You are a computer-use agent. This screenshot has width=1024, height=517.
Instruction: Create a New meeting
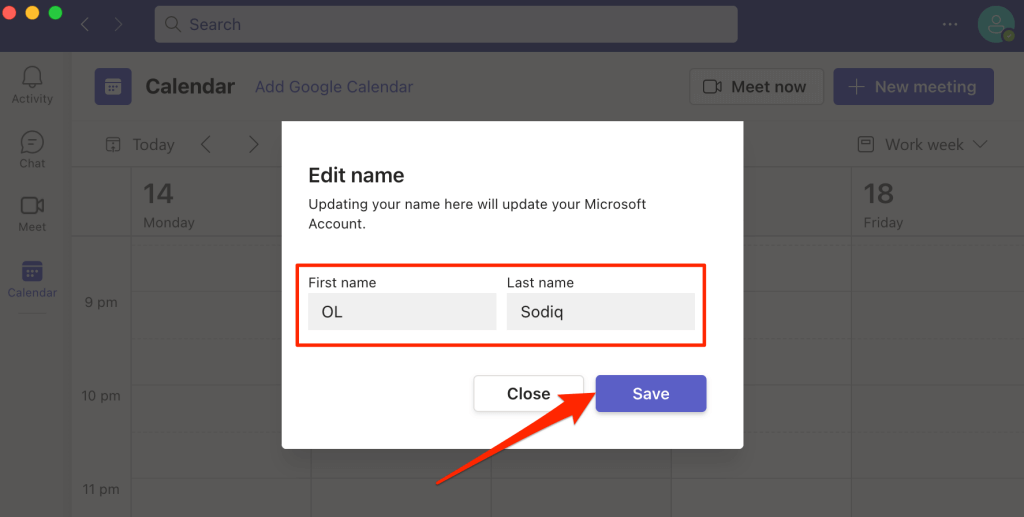(913, 87)
